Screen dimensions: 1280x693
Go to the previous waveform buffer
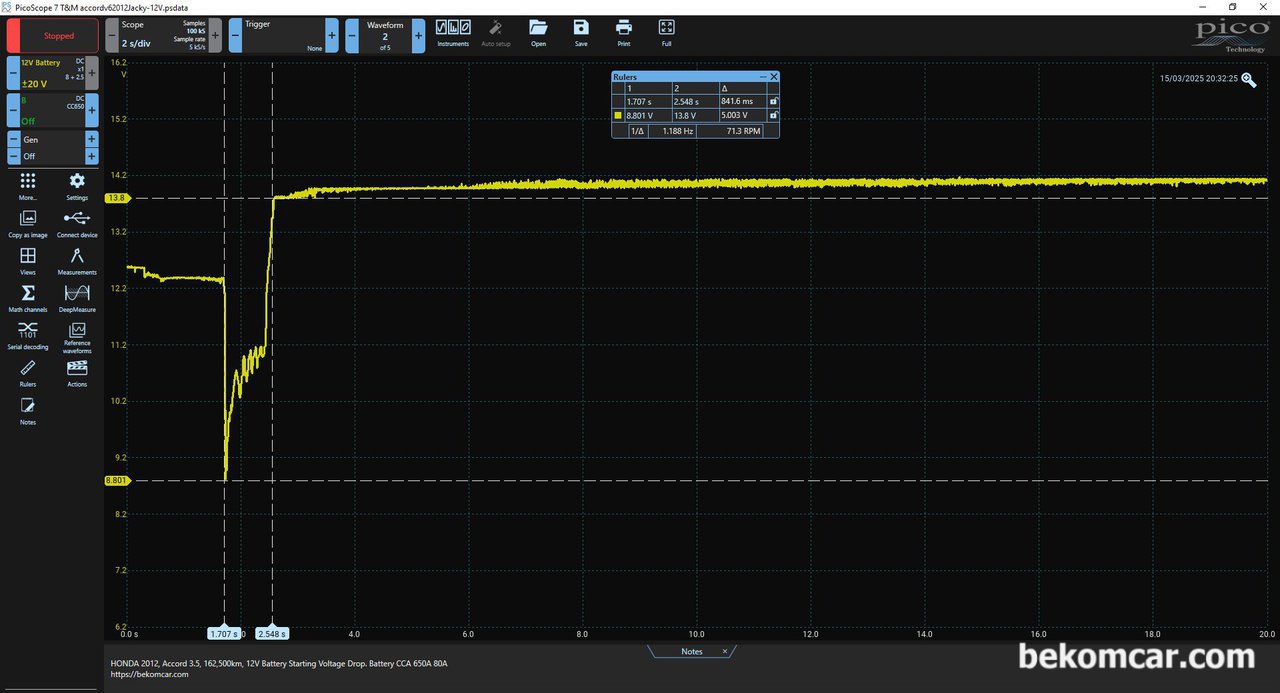click(x=352, y=35)
